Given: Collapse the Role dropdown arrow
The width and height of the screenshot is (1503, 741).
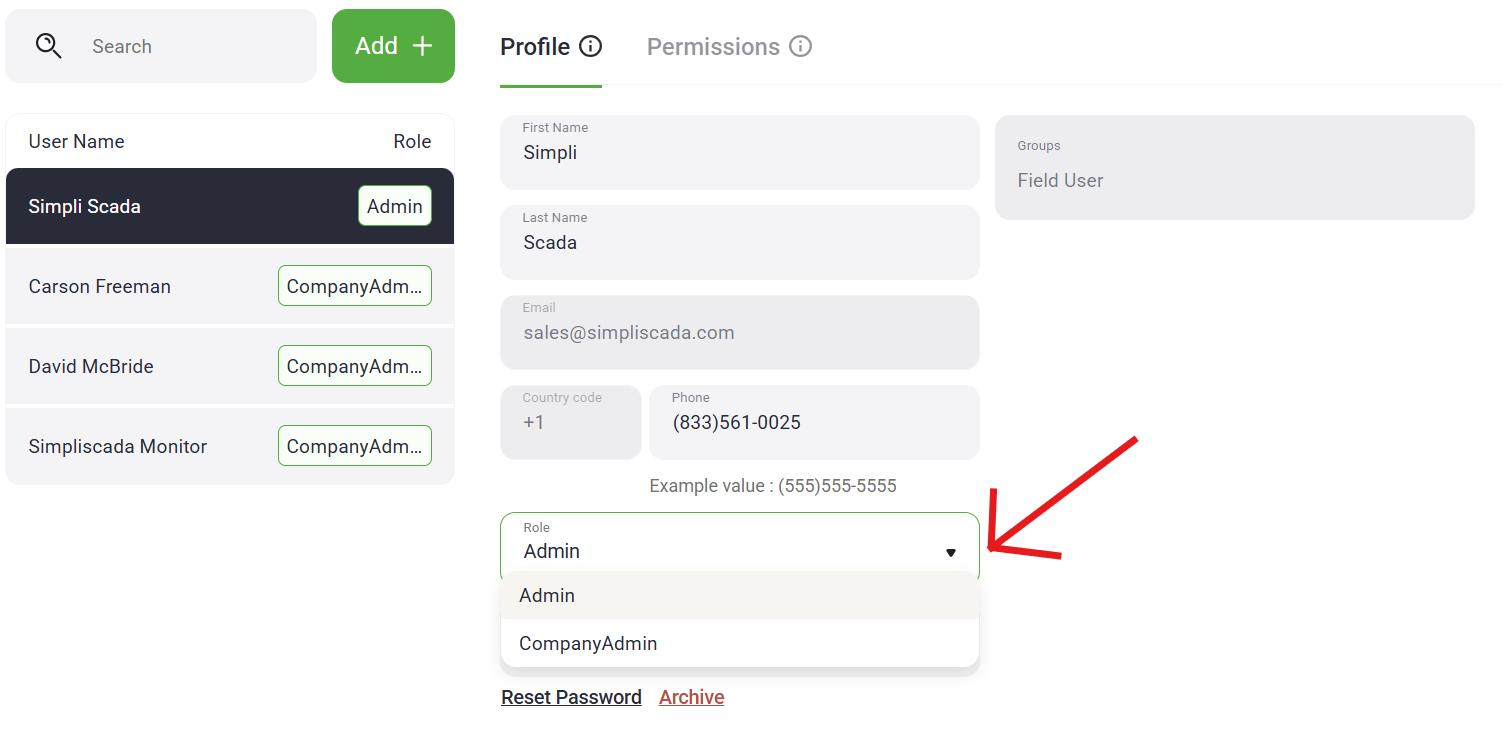Looking at the screenshot, I should tap(951, 552).
